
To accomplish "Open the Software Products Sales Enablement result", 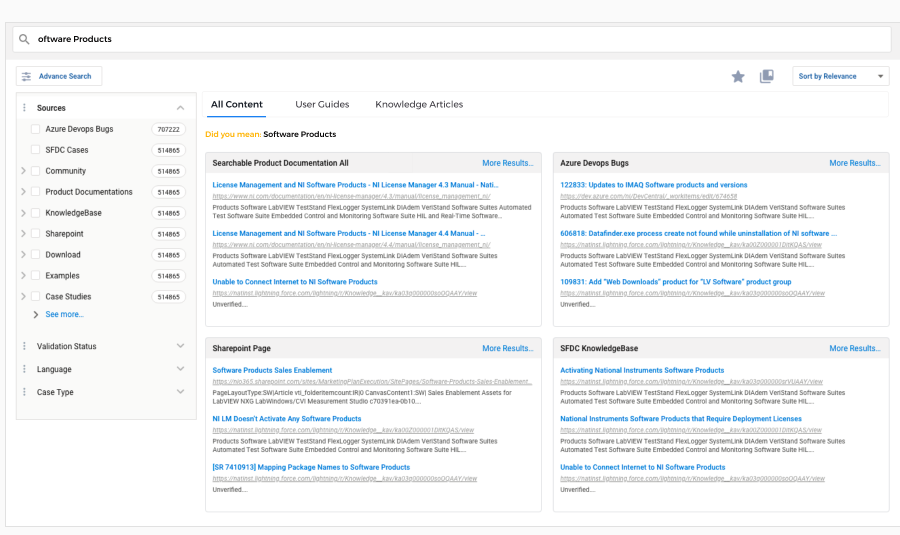I will (x=272, y=370).
